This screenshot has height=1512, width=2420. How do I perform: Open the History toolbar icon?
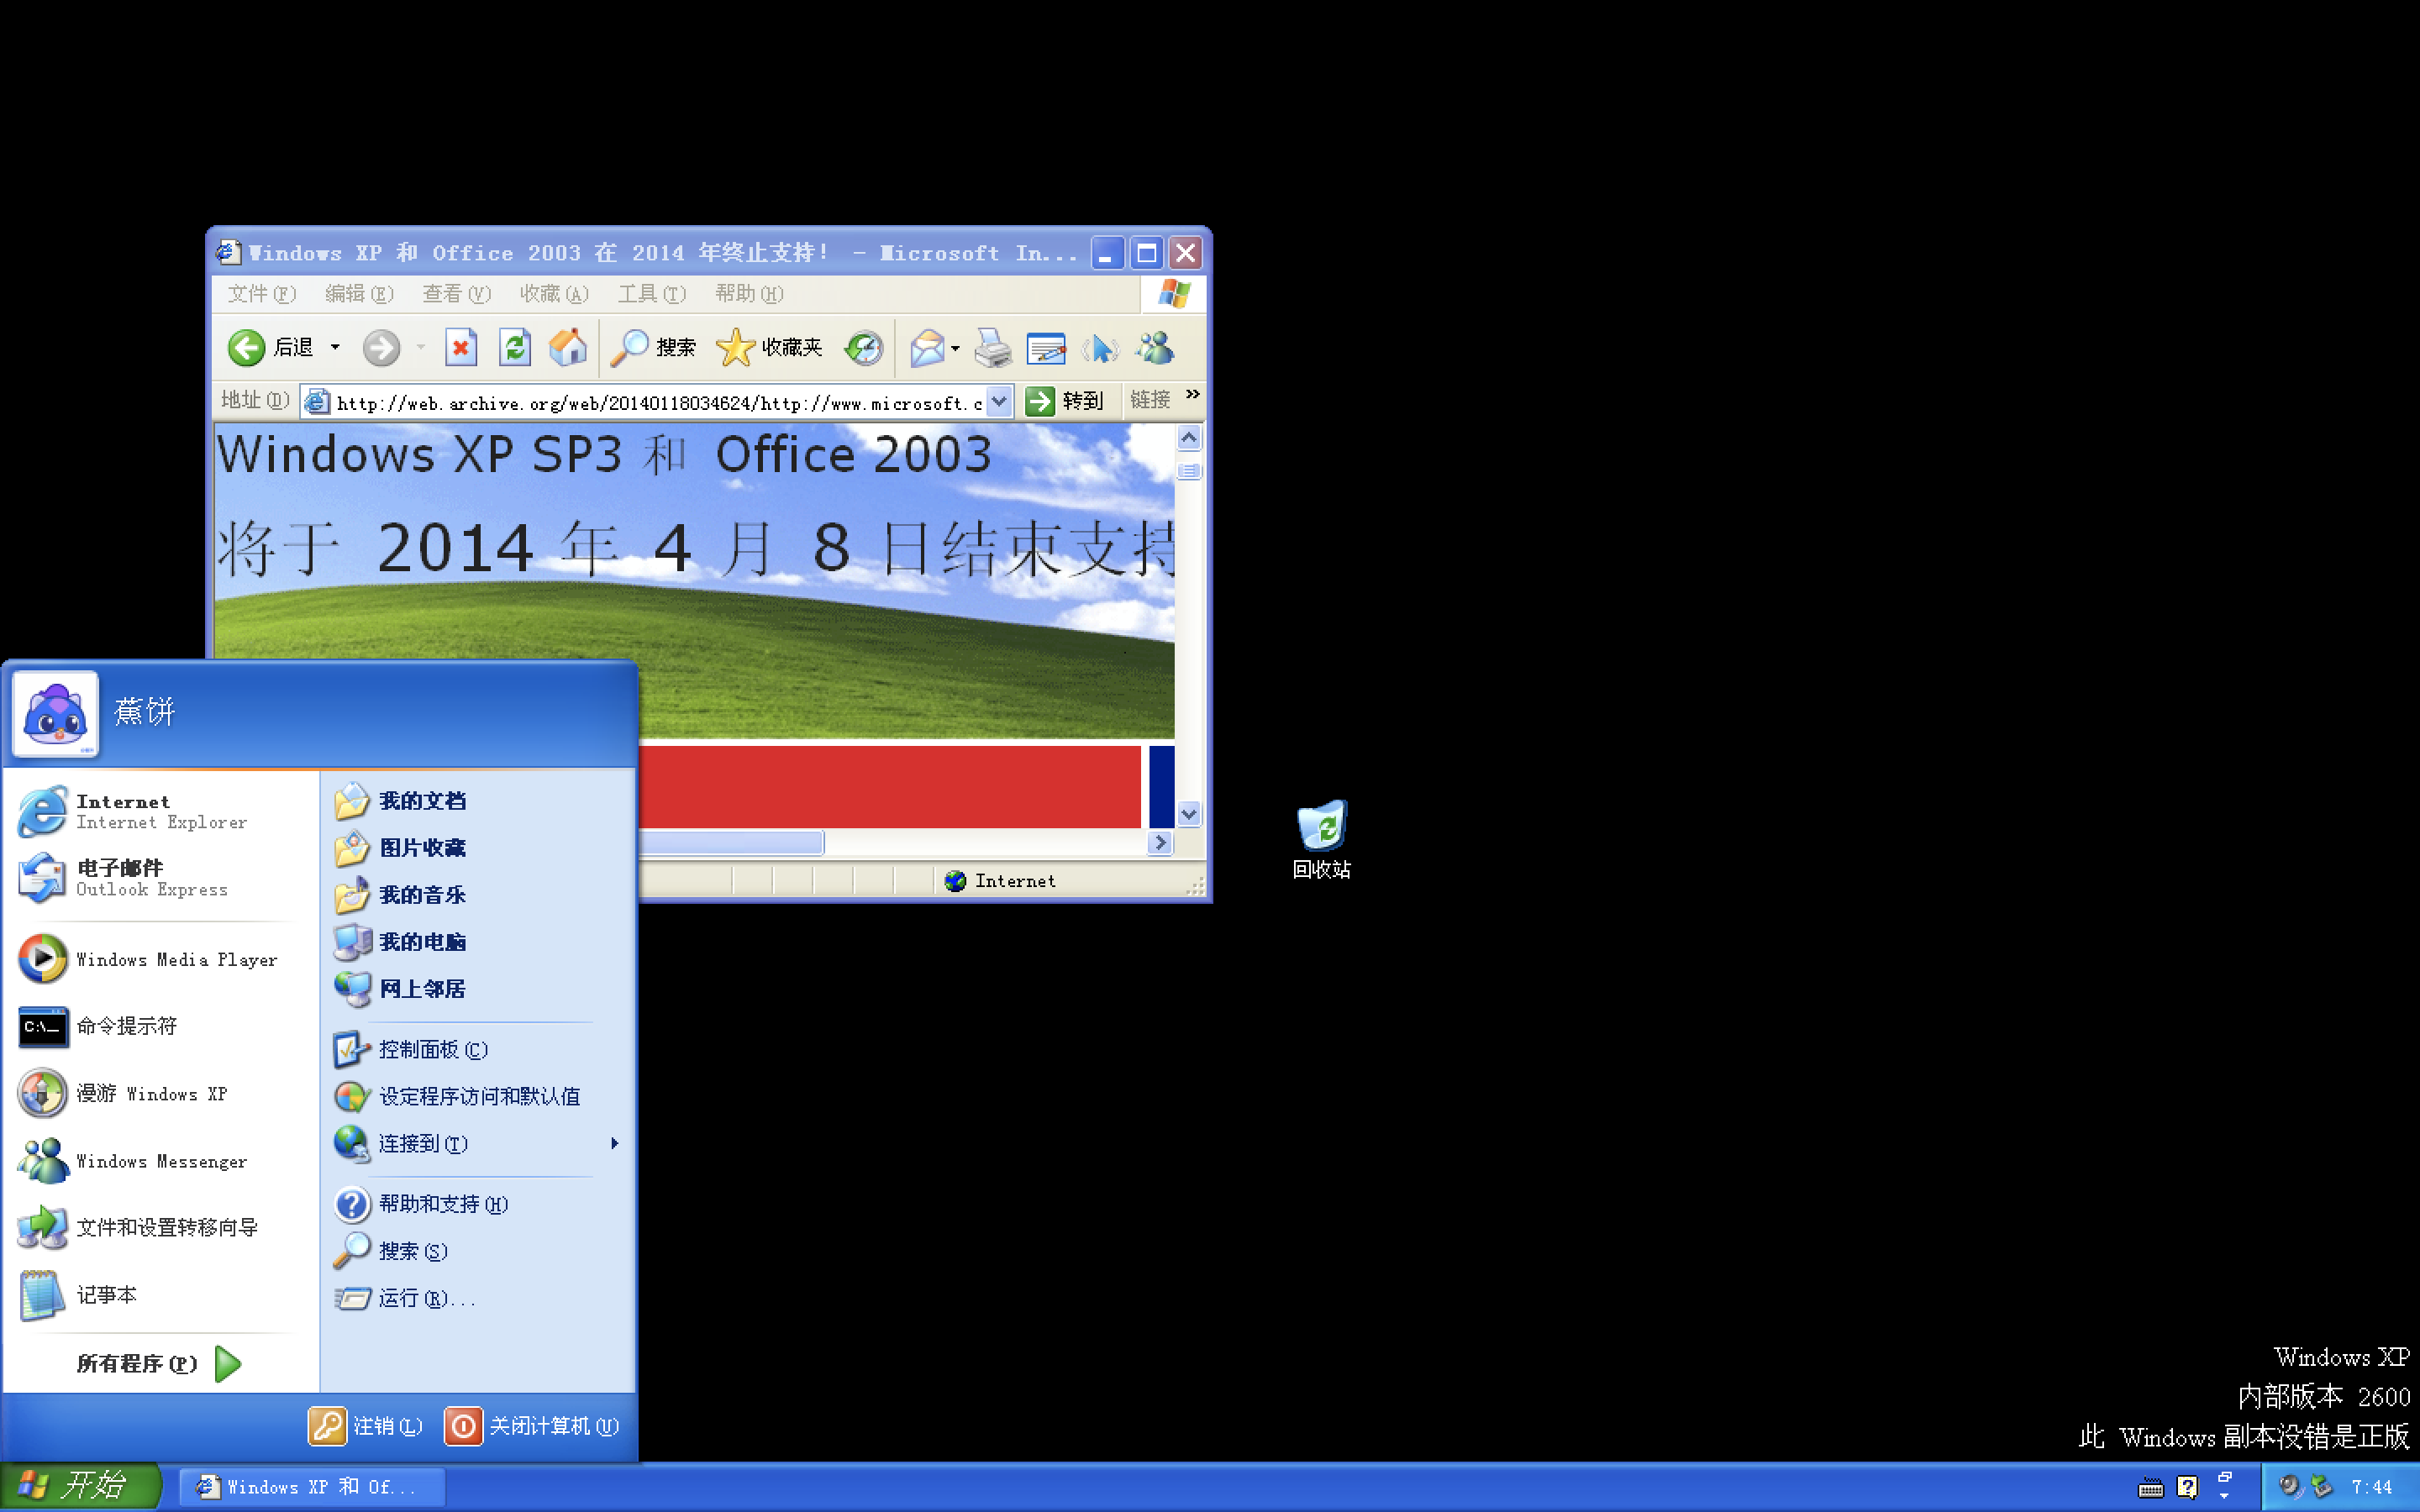pos(863,347)
